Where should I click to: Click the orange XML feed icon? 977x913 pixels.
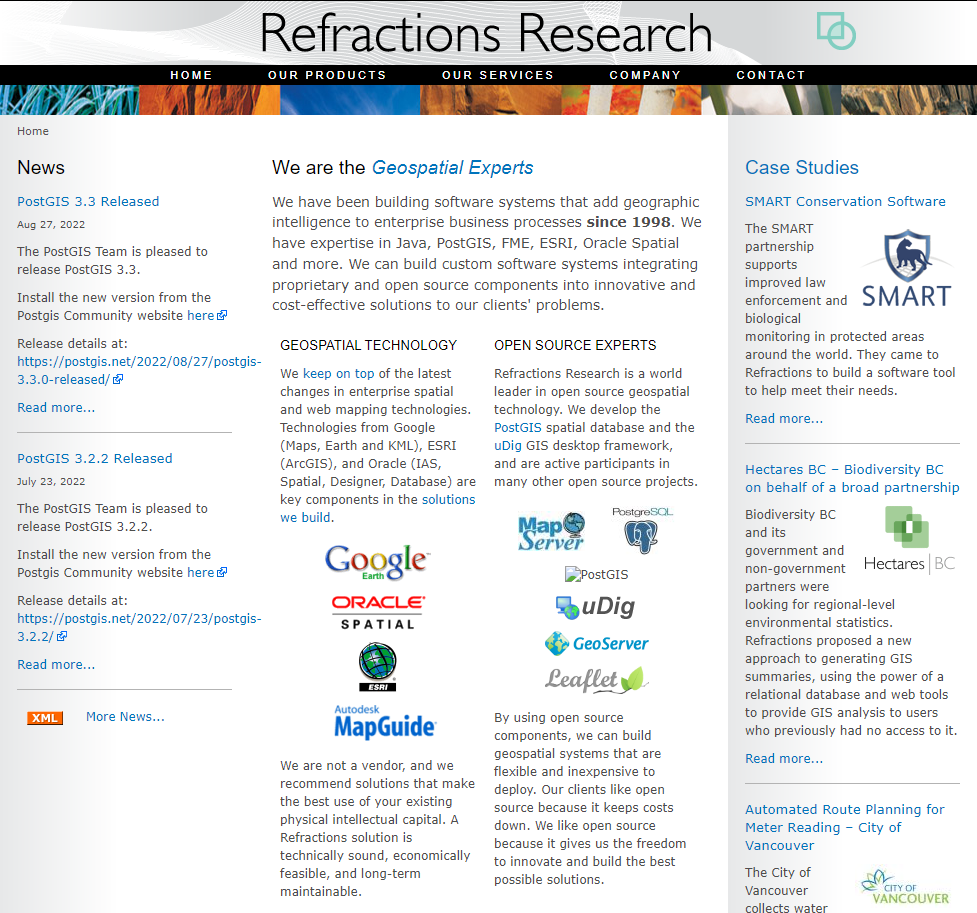click(x=45, y=717)
